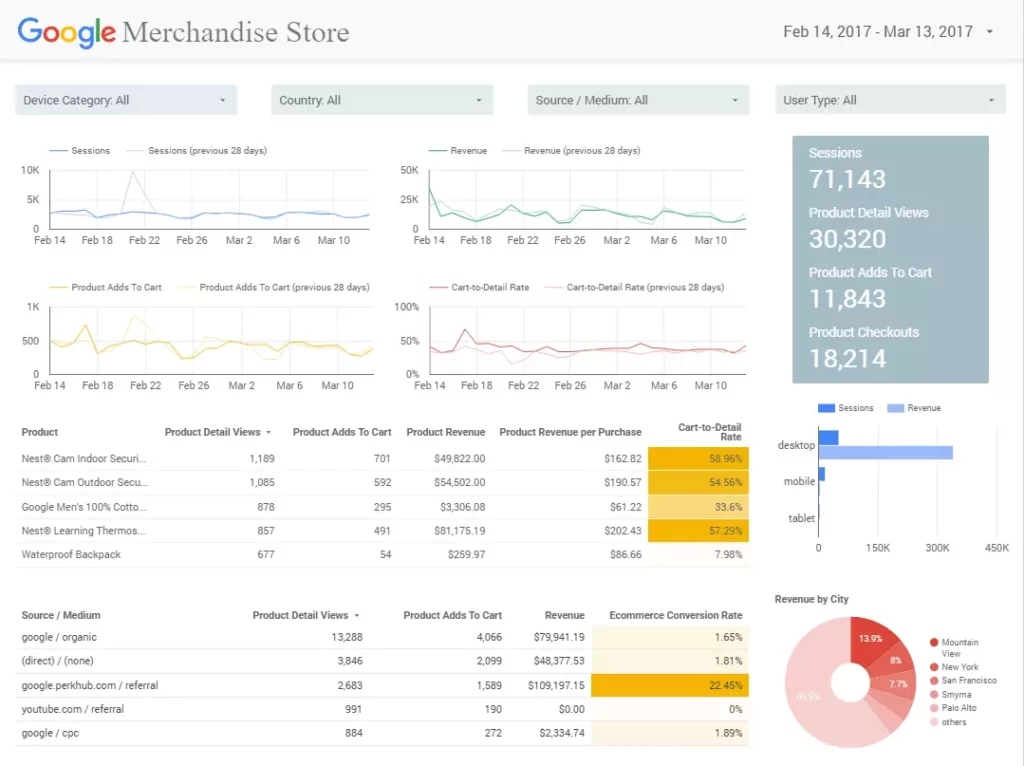Click the Ecommerce Conversion Rate column header
This screenshot has width=1024, height=766.
(676, 615)
